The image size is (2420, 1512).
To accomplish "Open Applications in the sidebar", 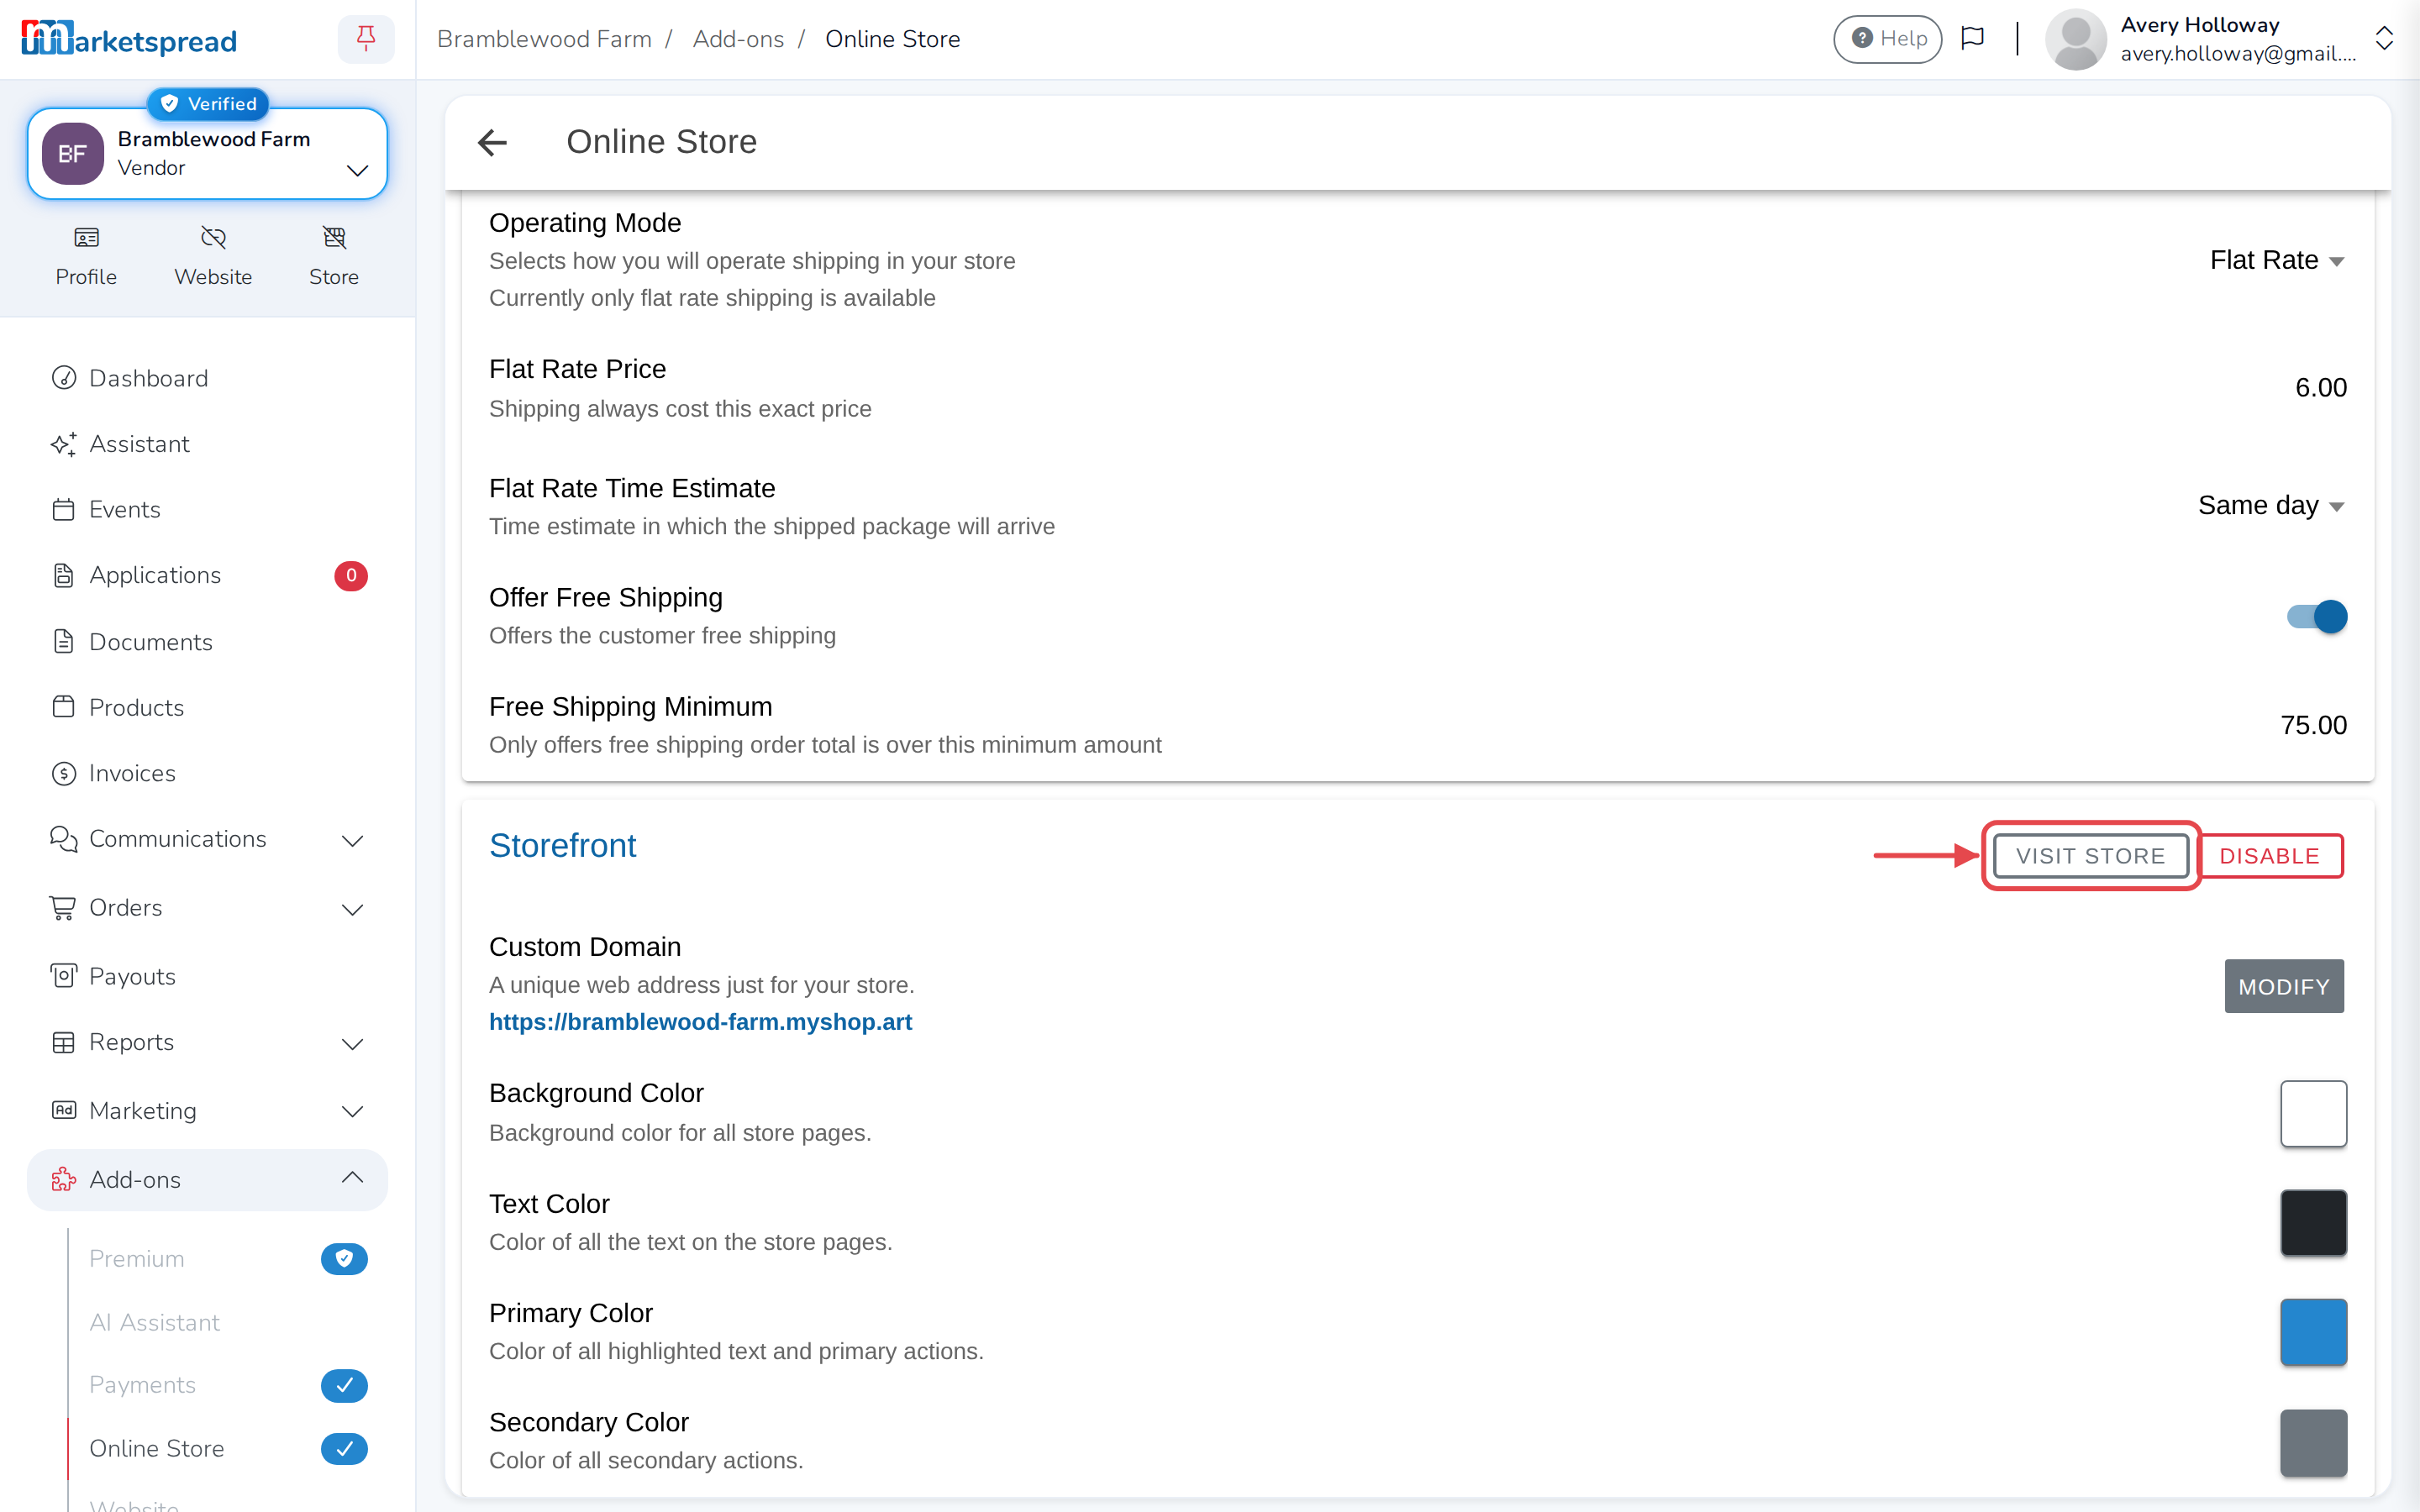I will click(208, 575).
